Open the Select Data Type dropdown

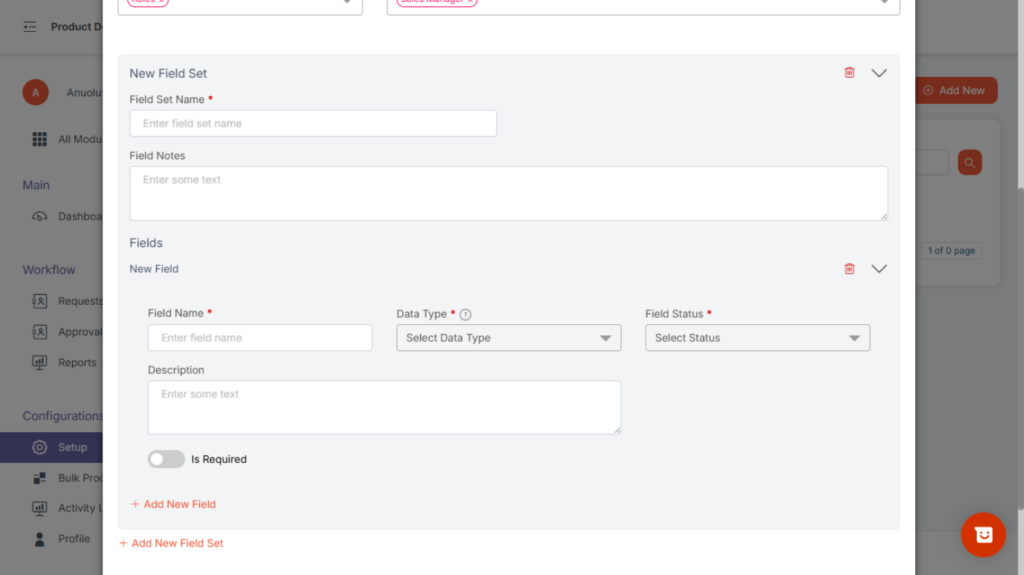click(x=508, y=338)
